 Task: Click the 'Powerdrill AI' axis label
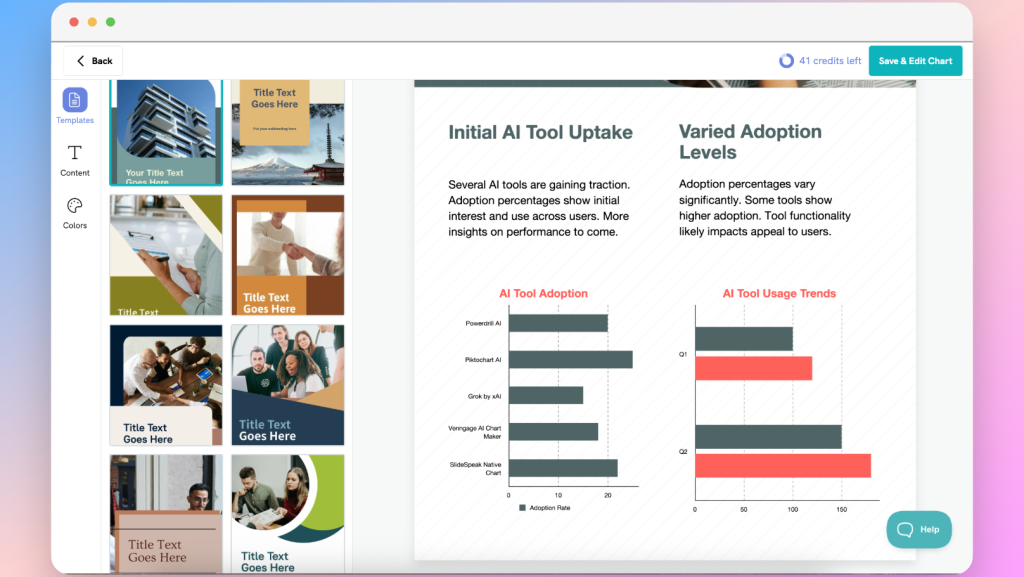click(x=483, y=323)
